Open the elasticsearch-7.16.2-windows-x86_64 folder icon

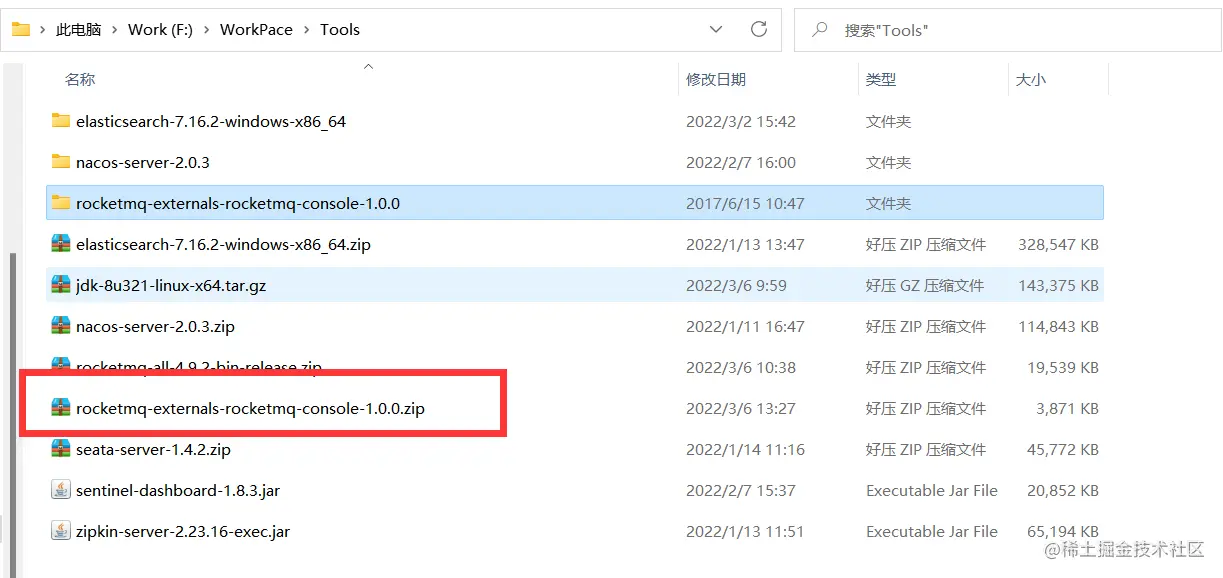[x=60, y=121]
